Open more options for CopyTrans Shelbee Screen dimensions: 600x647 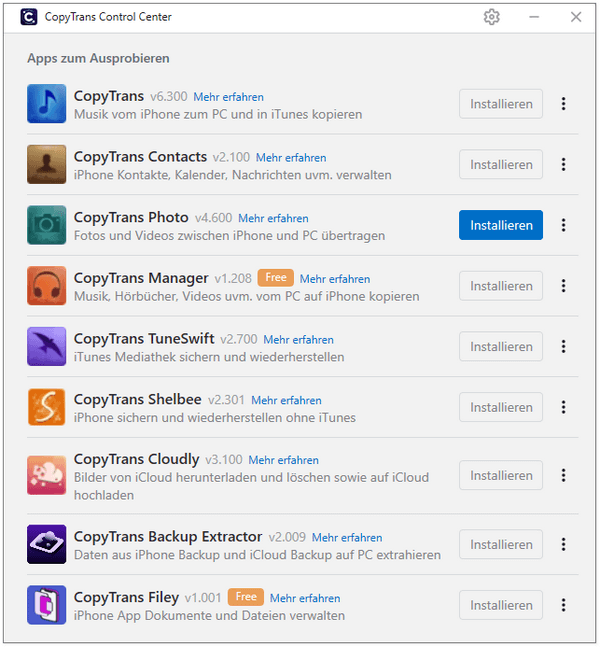click(563, 407)
